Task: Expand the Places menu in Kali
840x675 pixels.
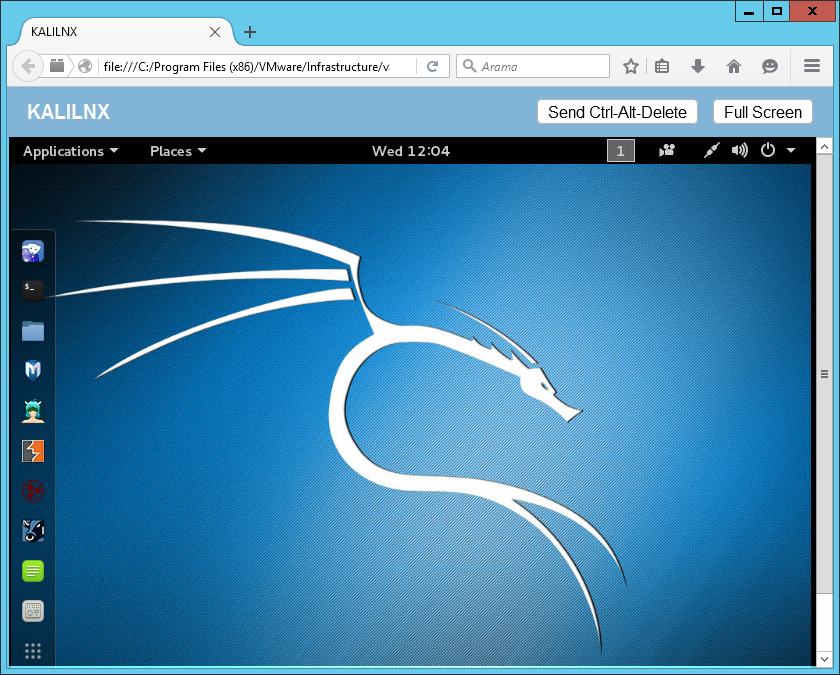Action: [178, 151]
